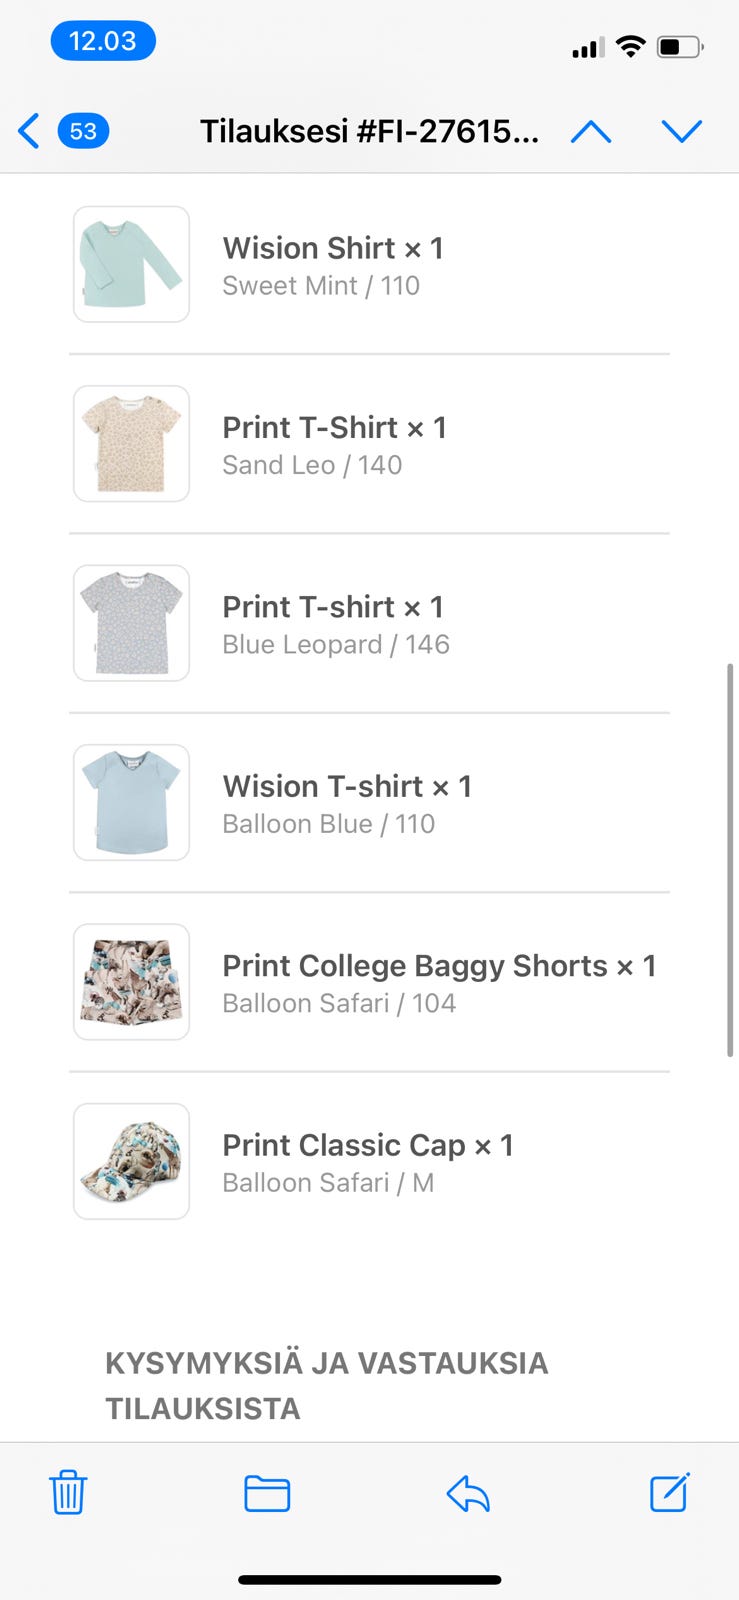Go back to inbox with back chevron
The width and height of the screenshot is (739, 1600).
(x=29, y=131)
